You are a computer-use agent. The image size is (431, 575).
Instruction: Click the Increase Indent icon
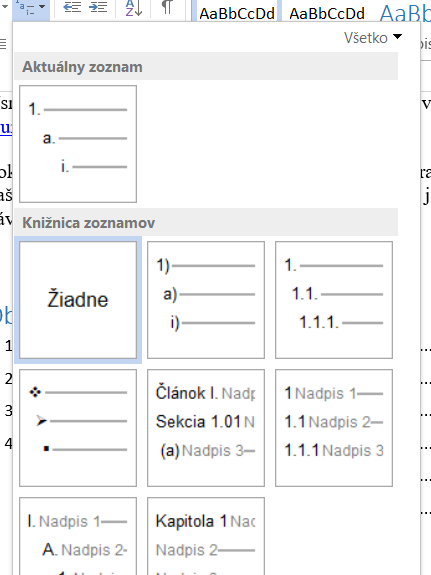coord(98,7)
